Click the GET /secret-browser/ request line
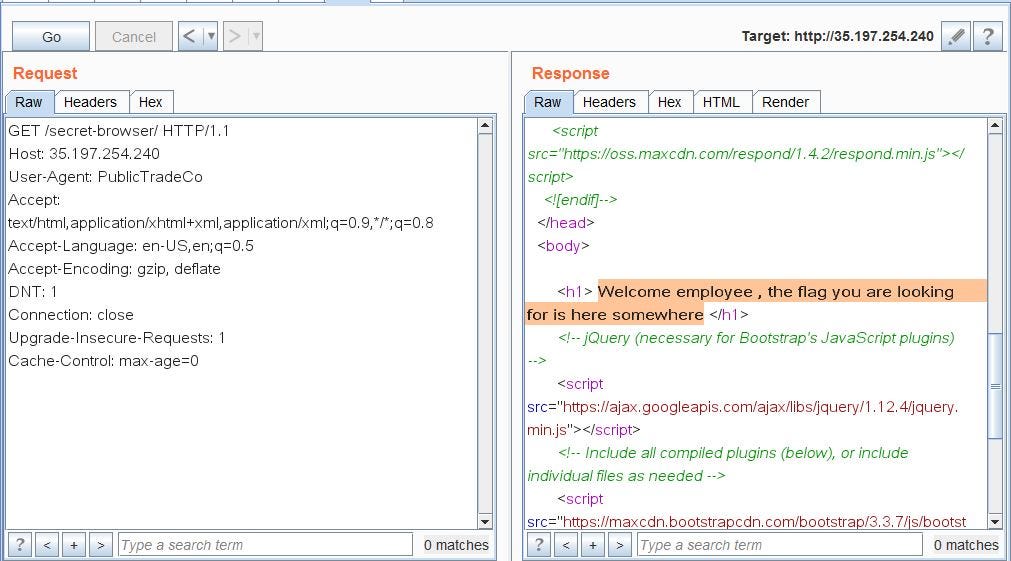1011x561 pixels. pos(119,131)
